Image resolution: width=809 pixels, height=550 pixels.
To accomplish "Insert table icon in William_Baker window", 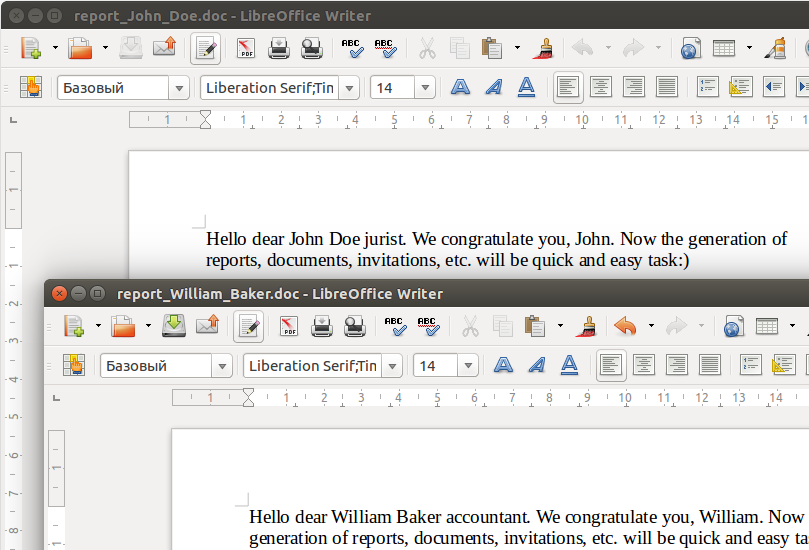I will [767, 327].
